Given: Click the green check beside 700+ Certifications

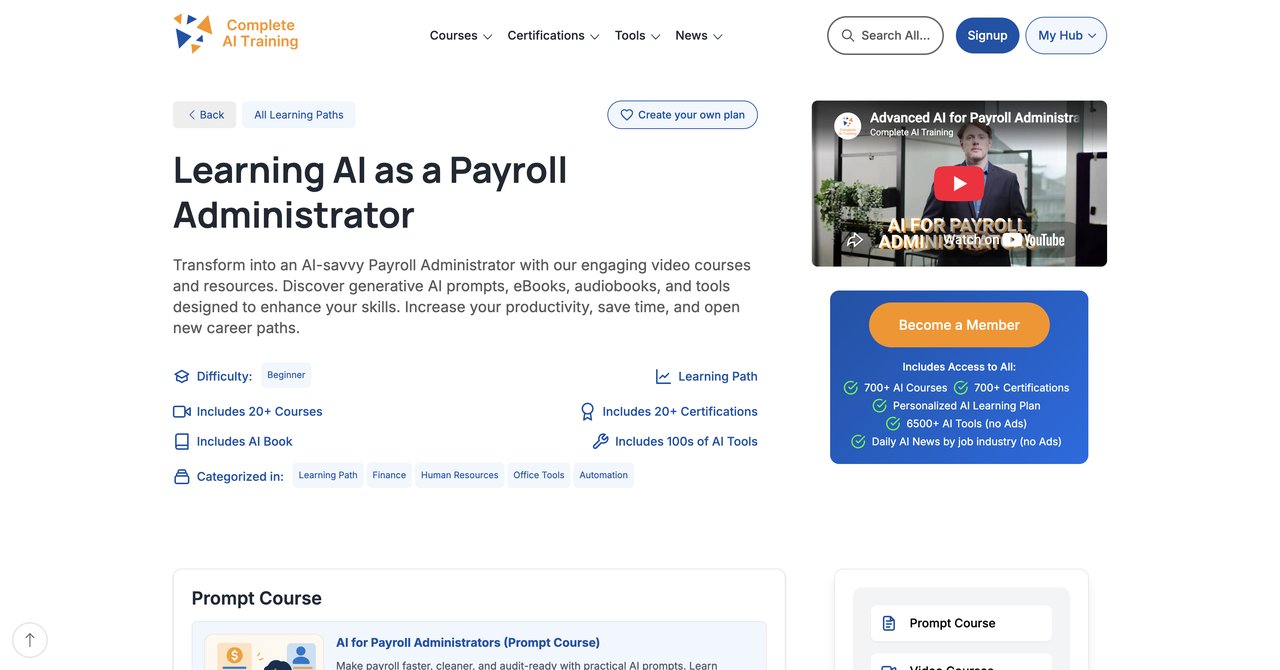Looking at the screenshot, I should (x=961, y=388).
